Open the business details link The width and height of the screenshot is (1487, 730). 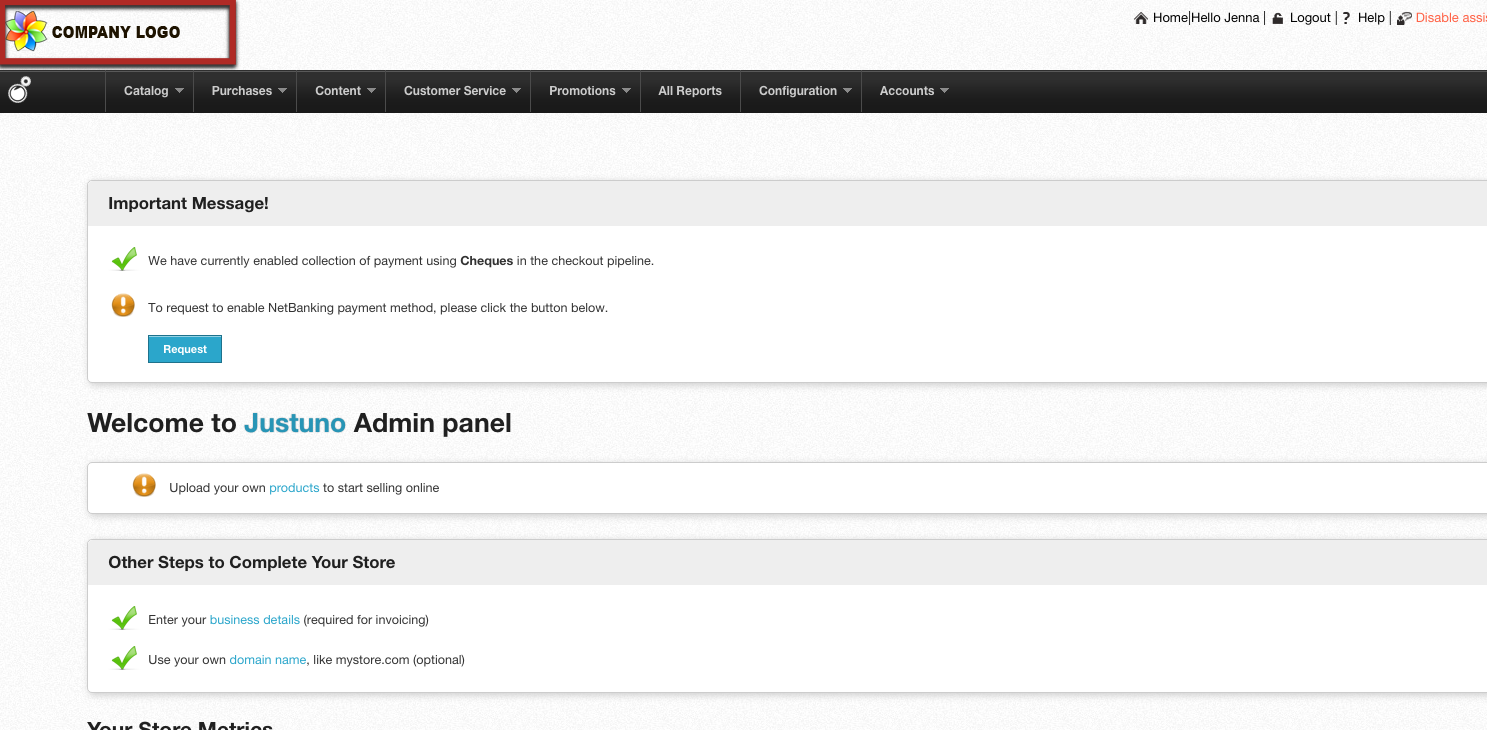tap(254, 620)
